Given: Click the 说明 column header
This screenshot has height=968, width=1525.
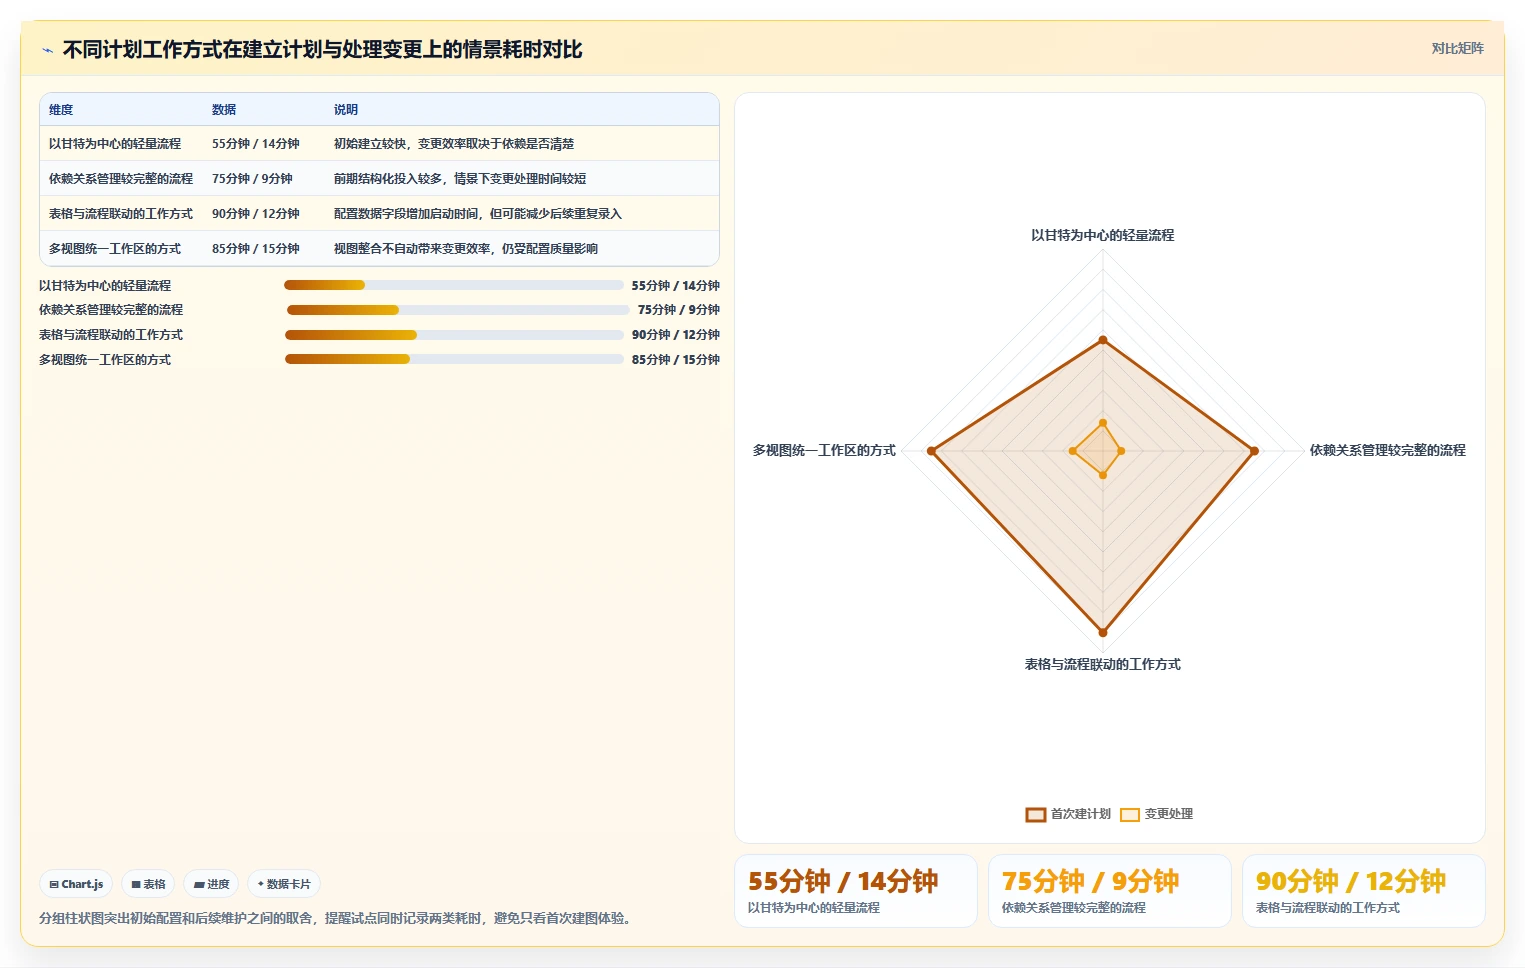Looking at the screenshot, I should coord(346,110).
